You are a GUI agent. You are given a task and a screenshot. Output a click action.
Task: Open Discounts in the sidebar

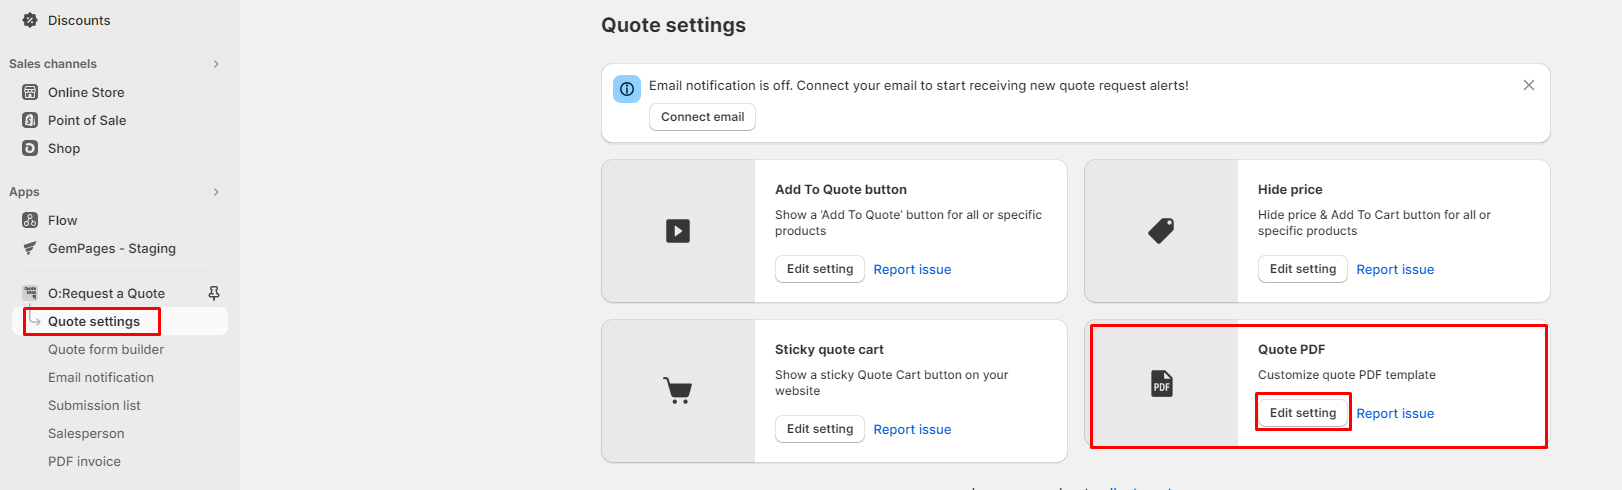click(79, 20)
